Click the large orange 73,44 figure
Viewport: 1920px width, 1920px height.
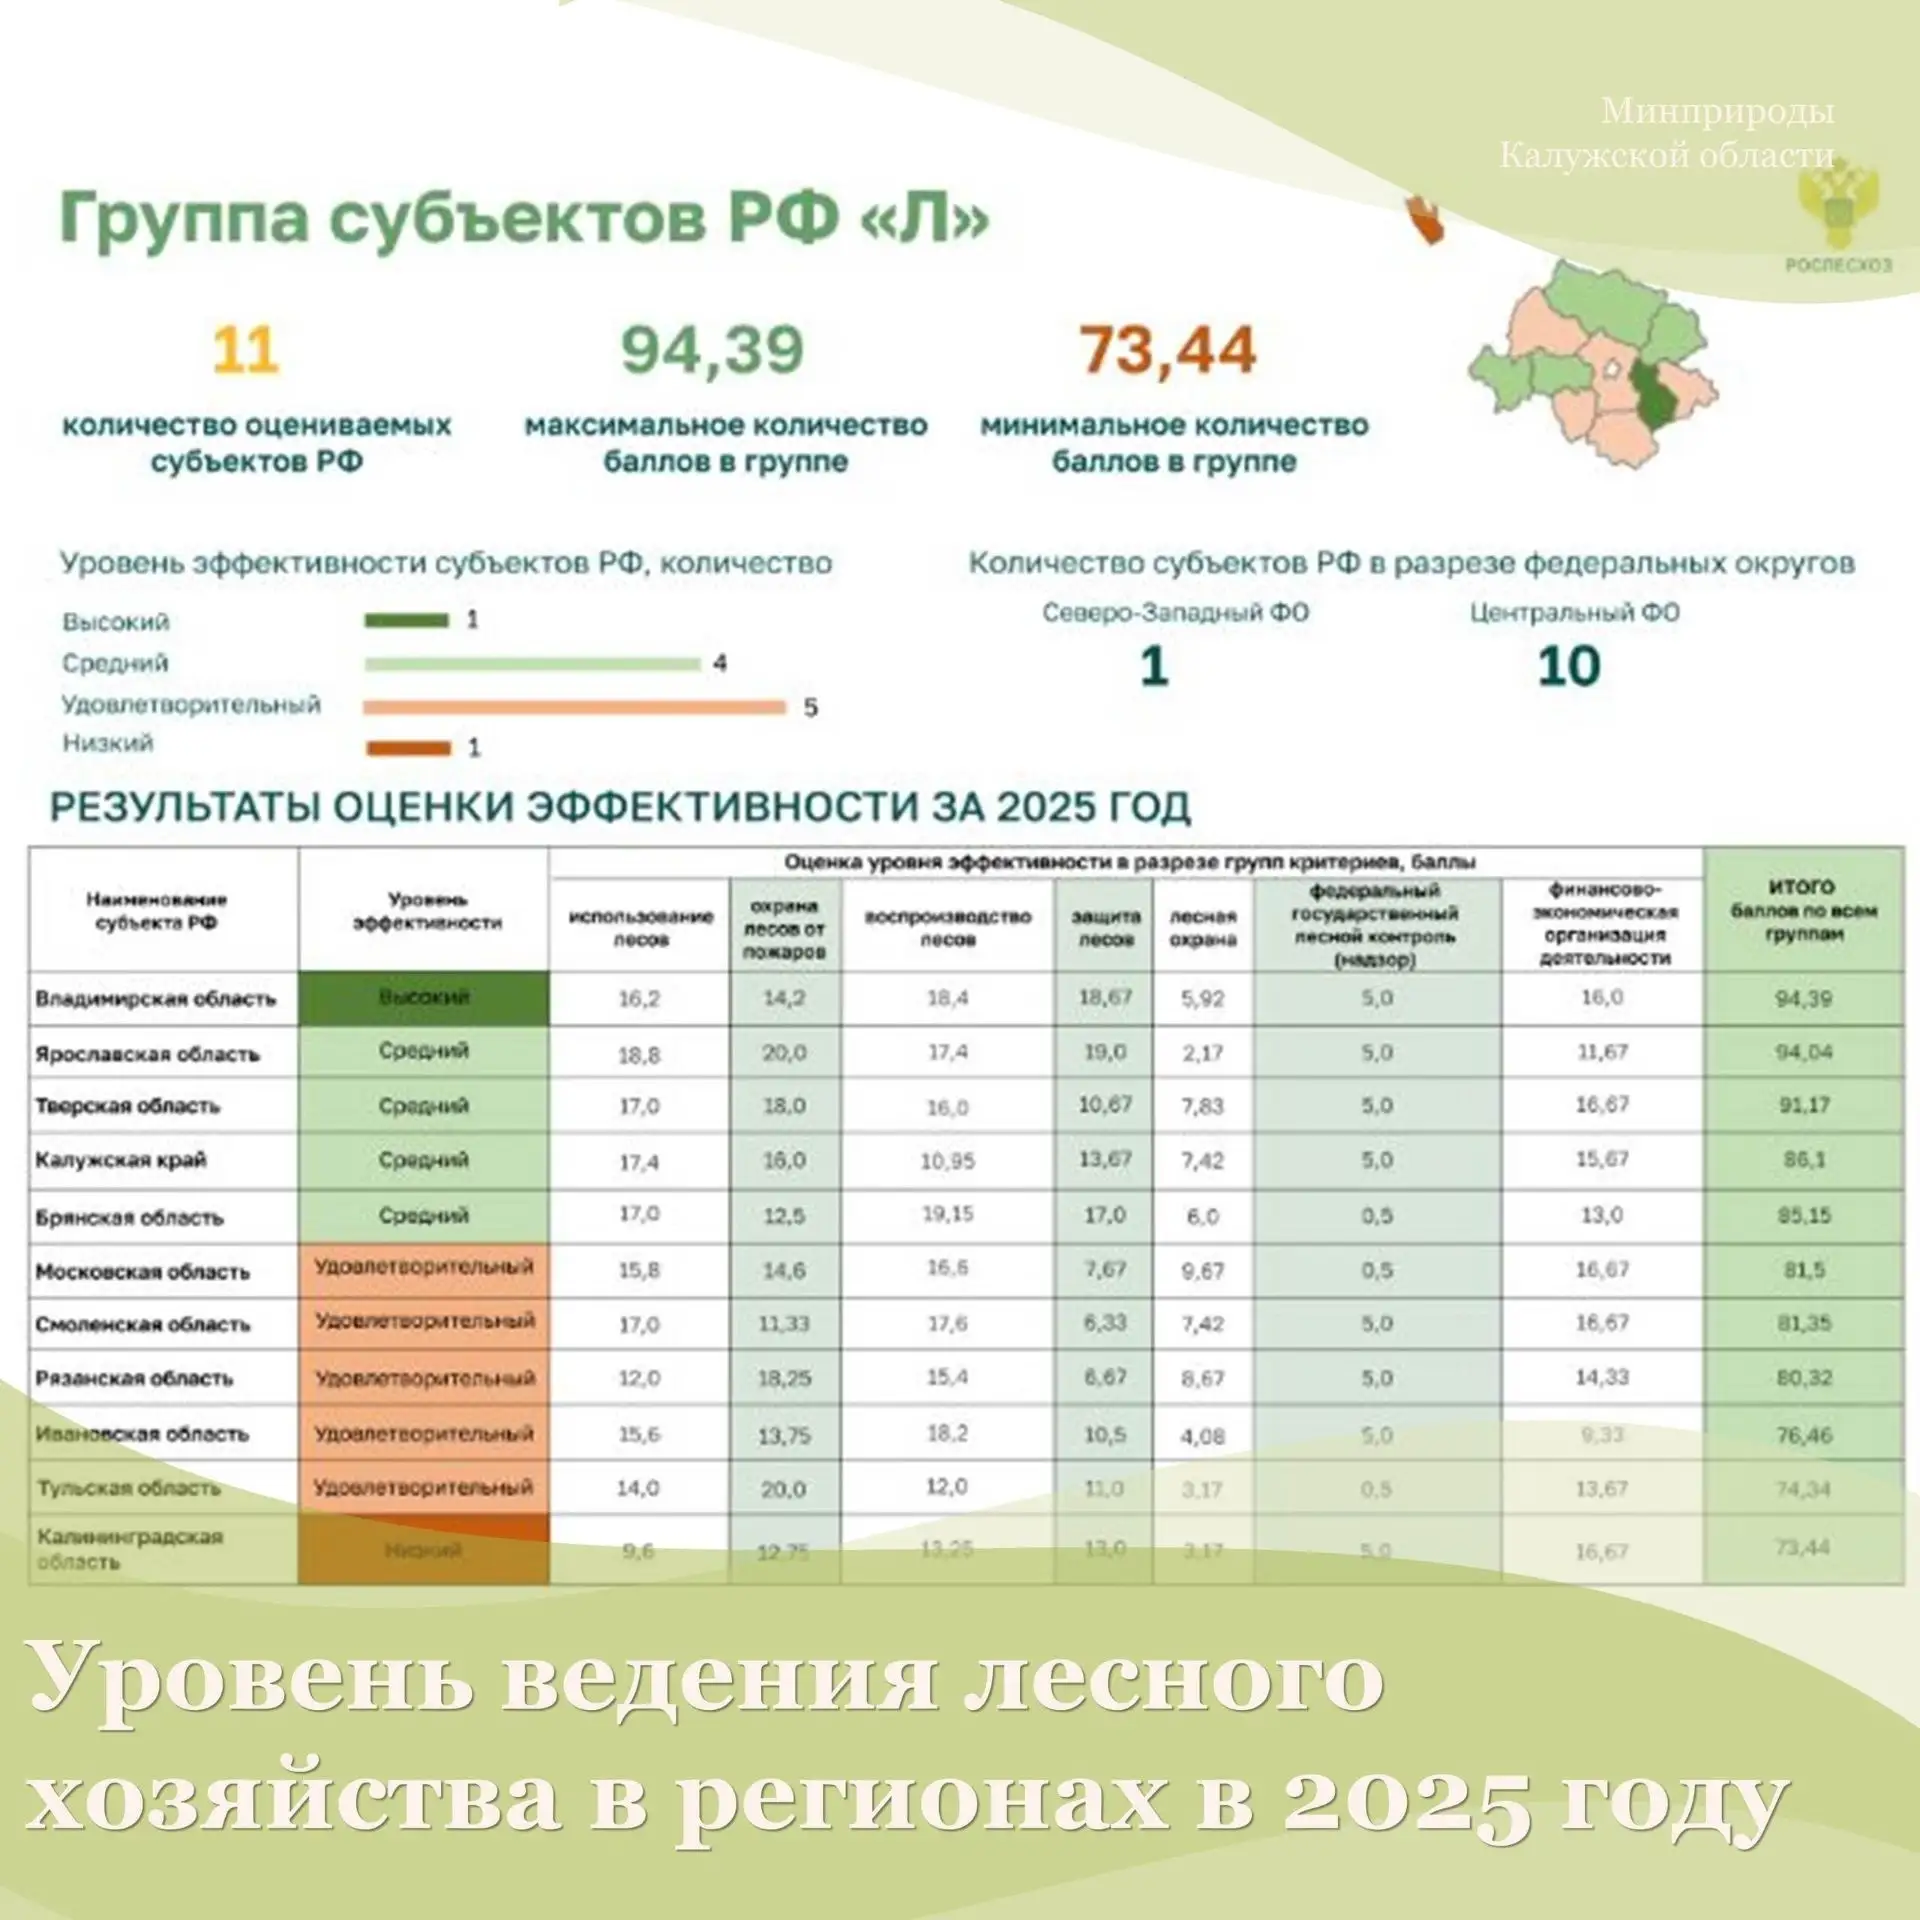click(1167, 350)
